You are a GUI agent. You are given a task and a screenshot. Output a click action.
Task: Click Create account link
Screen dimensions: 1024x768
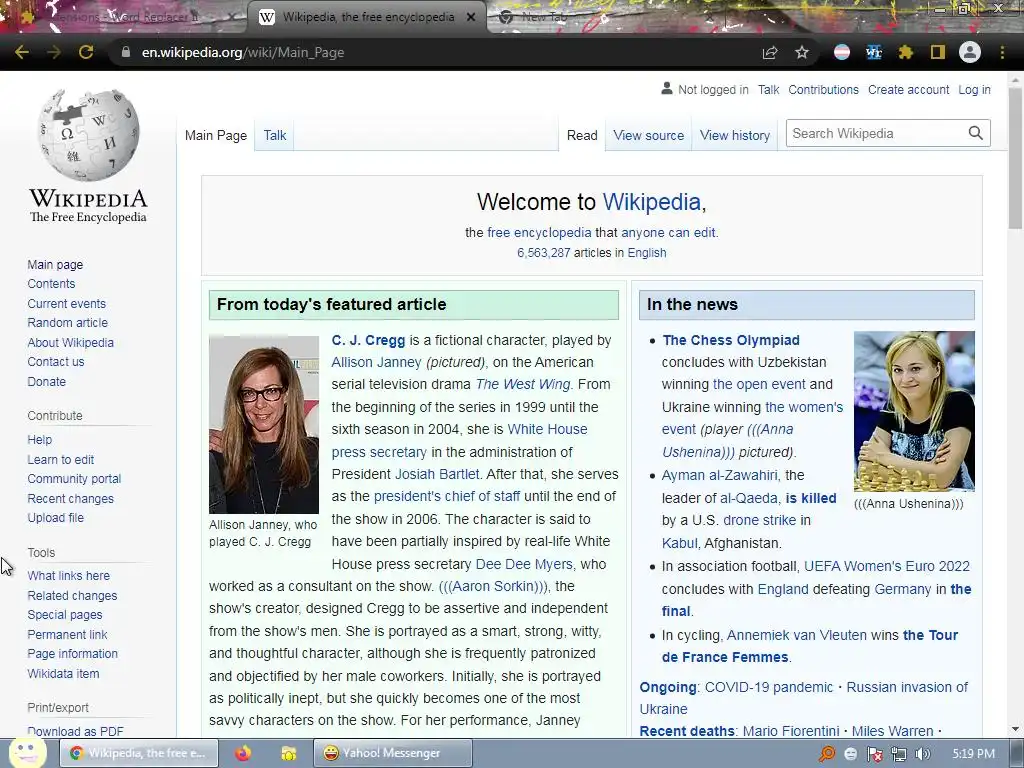908,89
